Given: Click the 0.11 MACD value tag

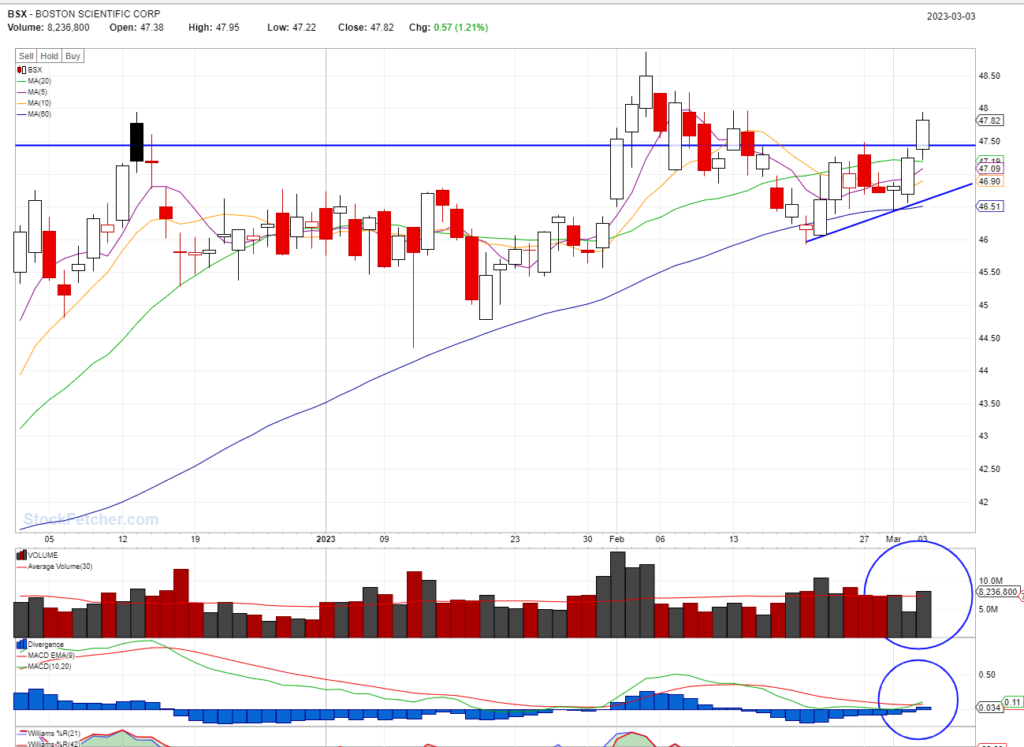Looking at the screenshot, I should [x=1012, y=703].
